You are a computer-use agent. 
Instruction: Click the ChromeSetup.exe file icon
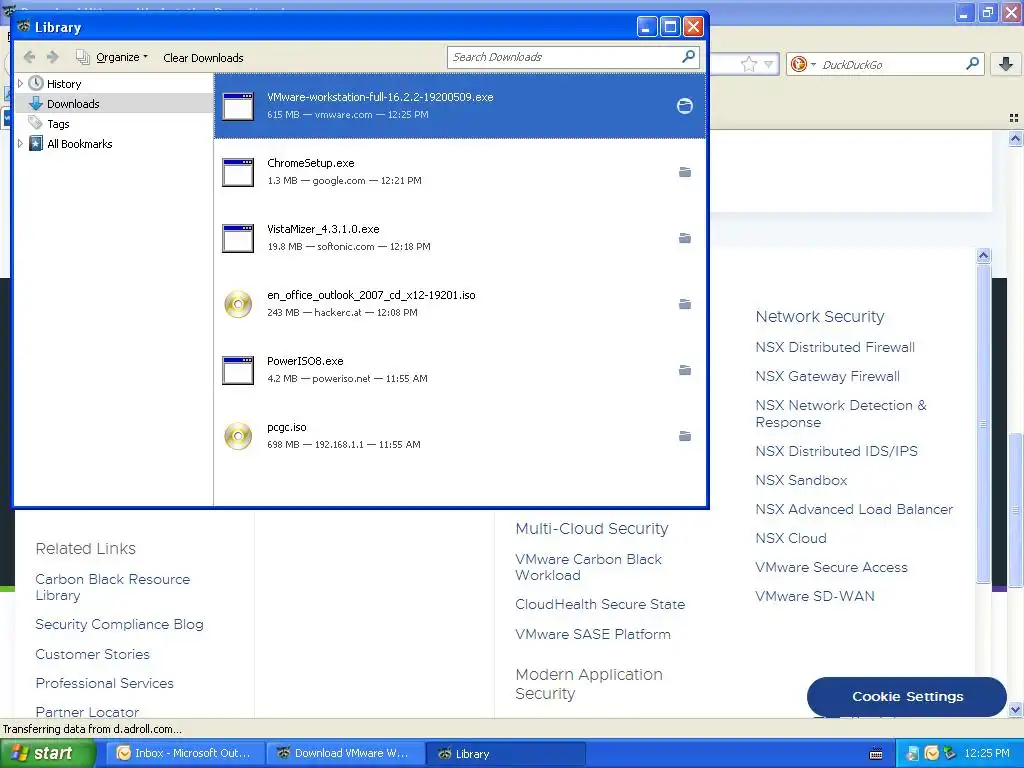(238, 172)
